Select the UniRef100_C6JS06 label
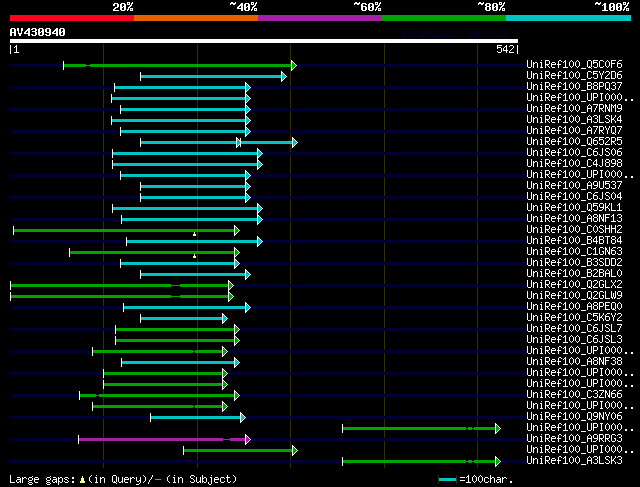640x487 pixels. click(x=574, y=153)
